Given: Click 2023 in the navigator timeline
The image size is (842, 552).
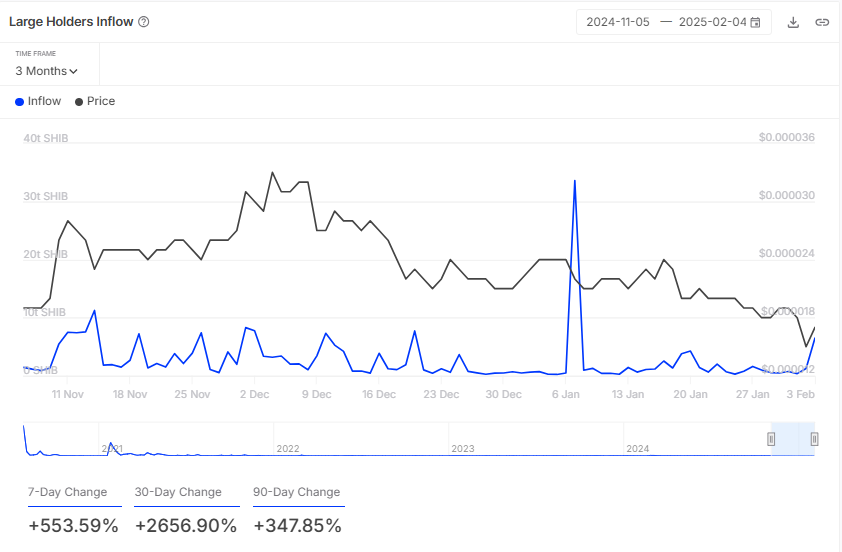Looking at the screenshot, I should tap(463, 449).
